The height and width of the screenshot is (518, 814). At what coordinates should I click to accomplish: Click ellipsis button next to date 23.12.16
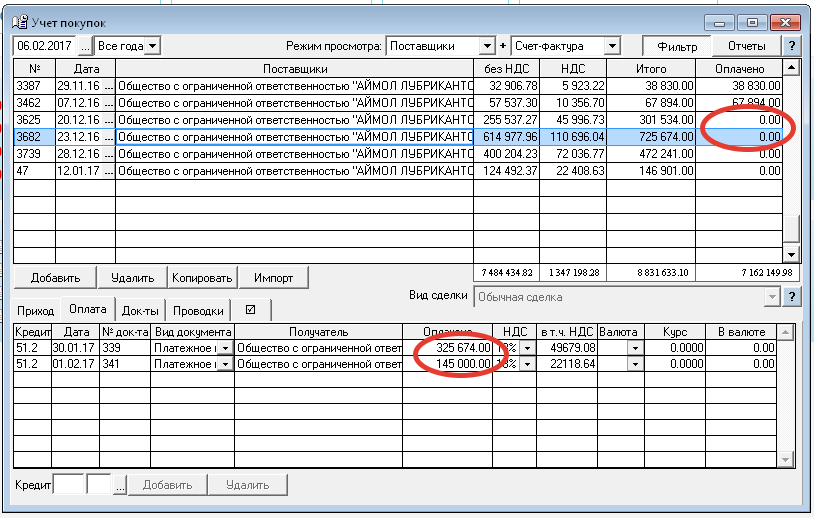(x=108, y=137)
